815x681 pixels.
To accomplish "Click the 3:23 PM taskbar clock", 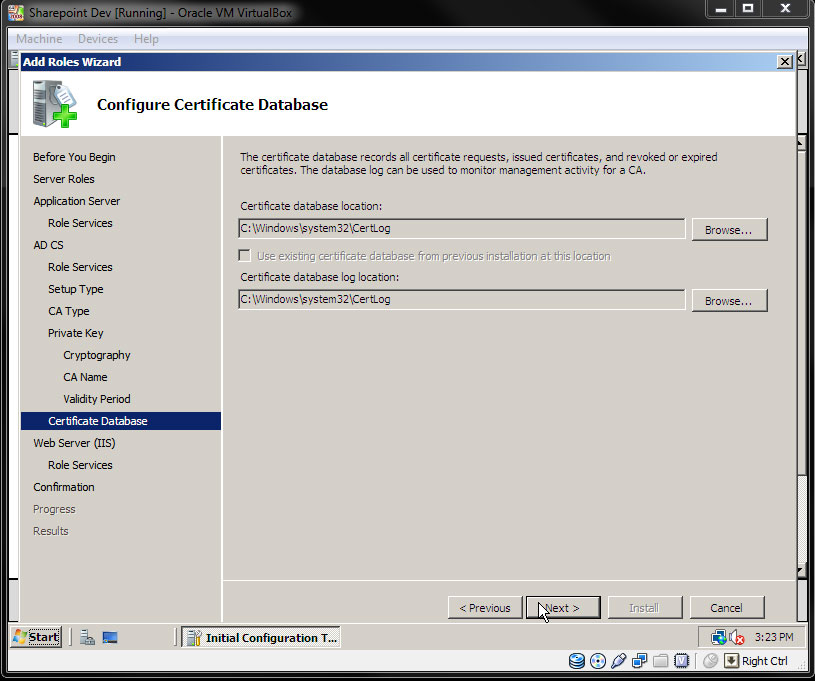I will (774, 637).
